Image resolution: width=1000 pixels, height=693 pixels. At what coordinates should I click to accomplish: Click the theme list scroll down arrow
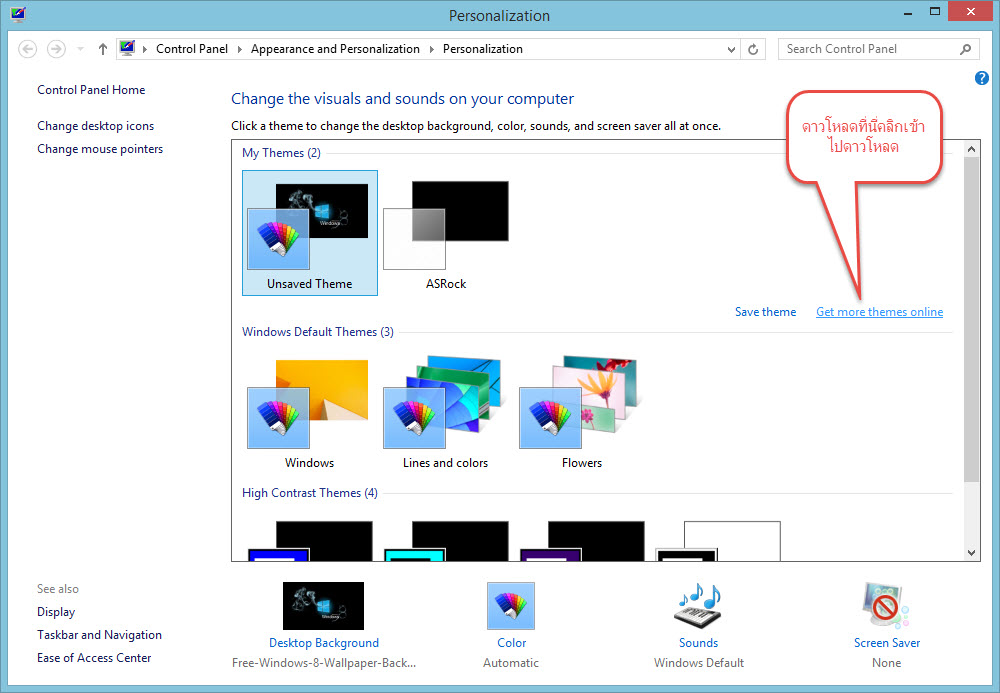971,553
